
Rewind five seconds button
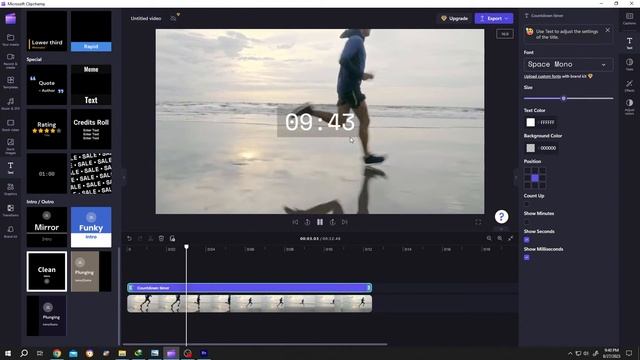[x=307, y=222]
